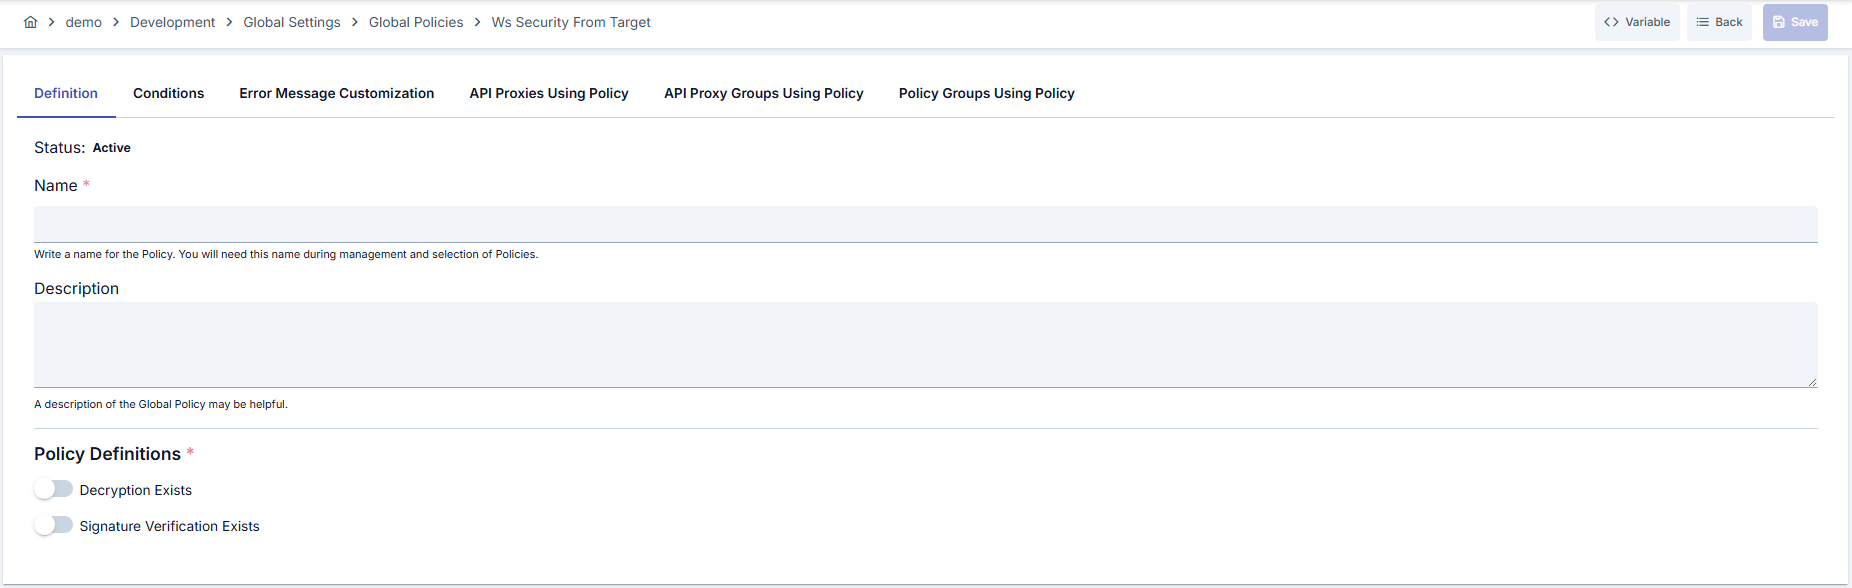Click the Ws Security From Target breadcrumb
Image resolution: width=1852 pixels, height=588 pixels.
tap(571, 22)
